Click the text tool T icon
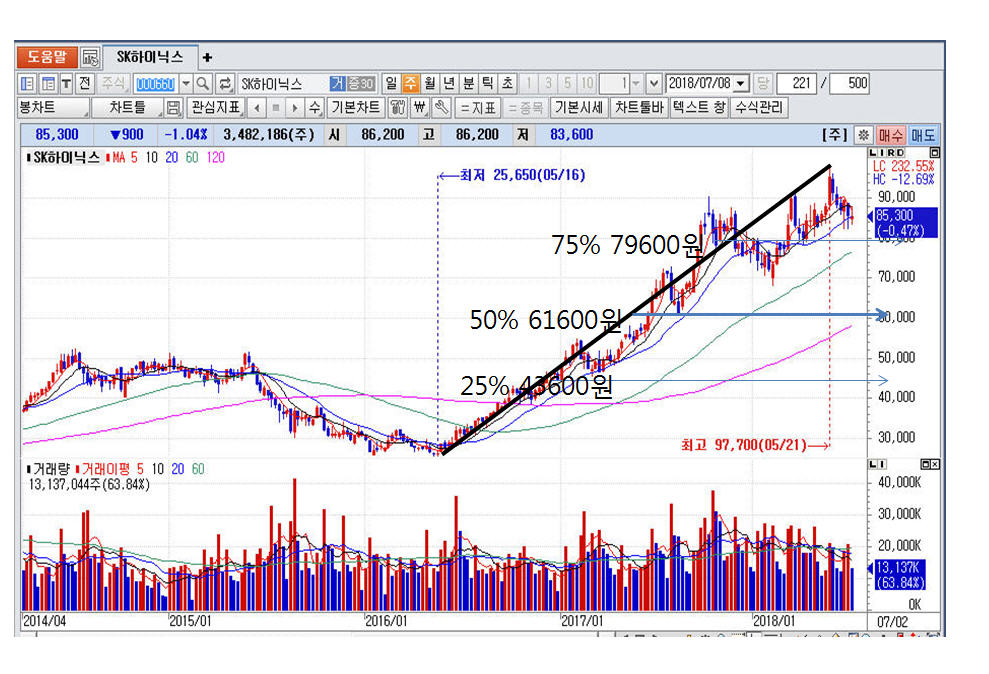 pos(66,84)
